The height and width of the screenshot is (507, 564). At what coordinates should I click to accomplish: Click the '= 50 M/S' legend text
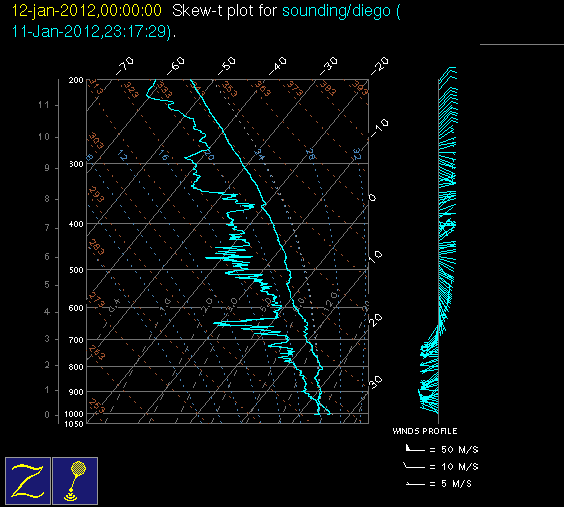[x=454, y=449]
